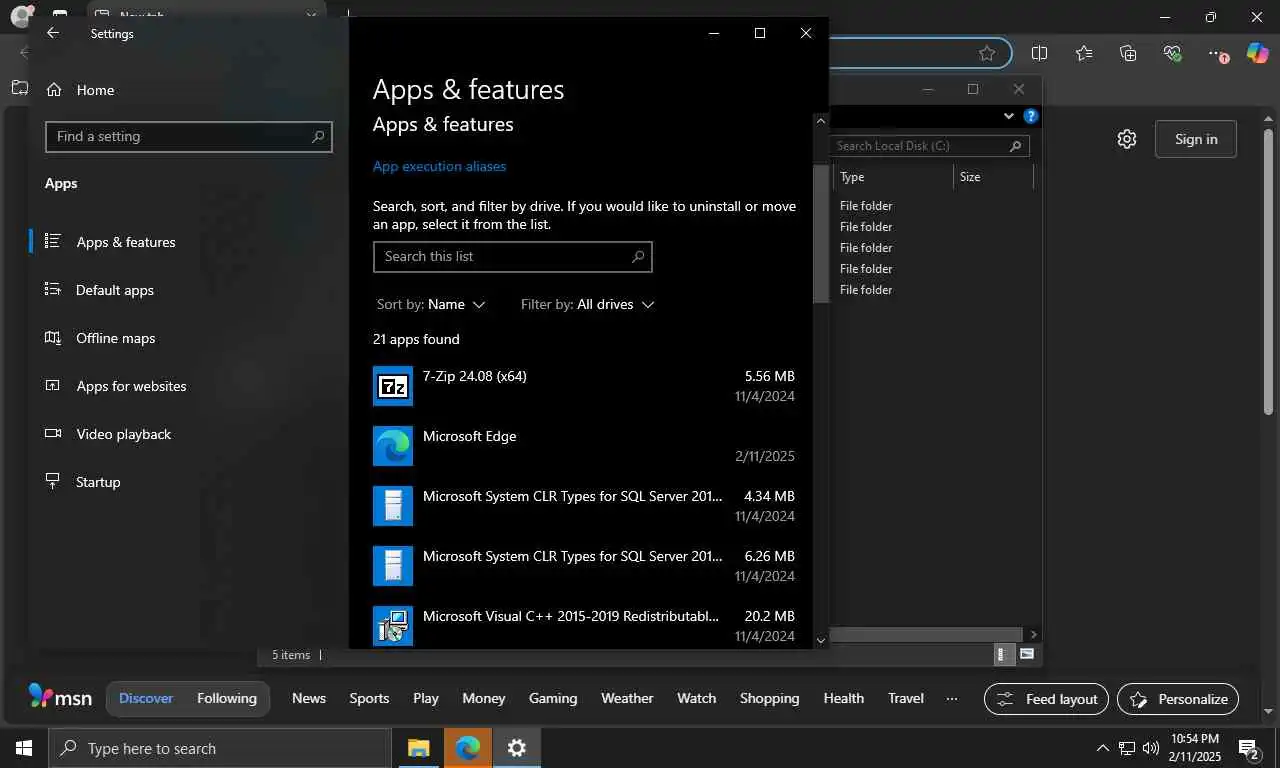1280x768 pixels.
Task: Open new tab page settings gear
Action: click(1127, 139)
